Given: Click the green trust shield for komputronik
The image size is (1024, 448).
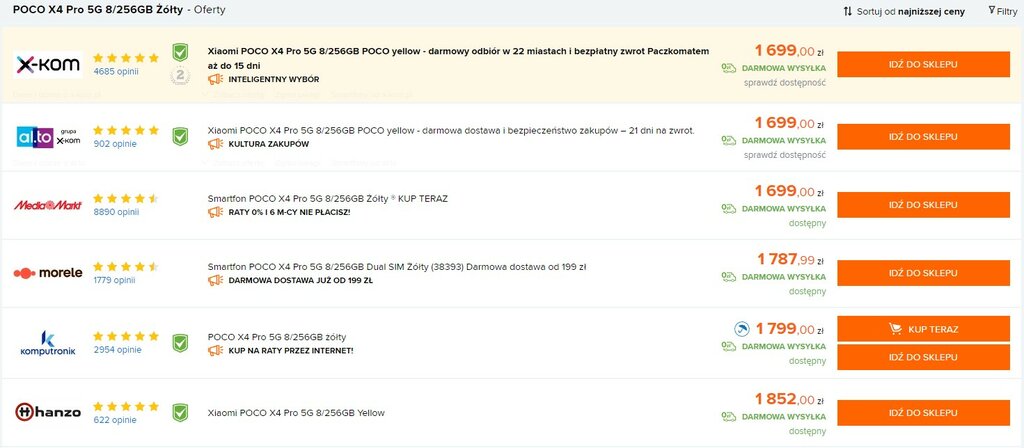Looking at the screenshot, I should 180,343.
